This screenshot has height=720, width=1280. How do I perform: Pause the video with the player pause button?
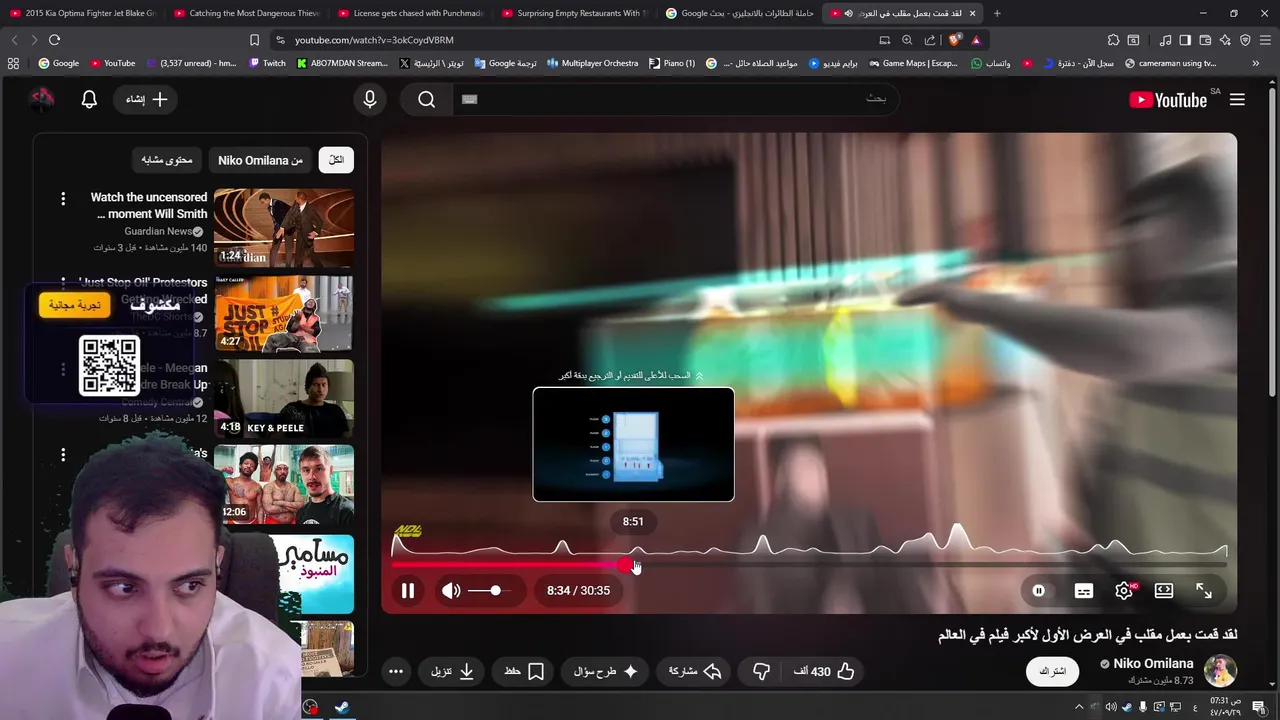408,591
